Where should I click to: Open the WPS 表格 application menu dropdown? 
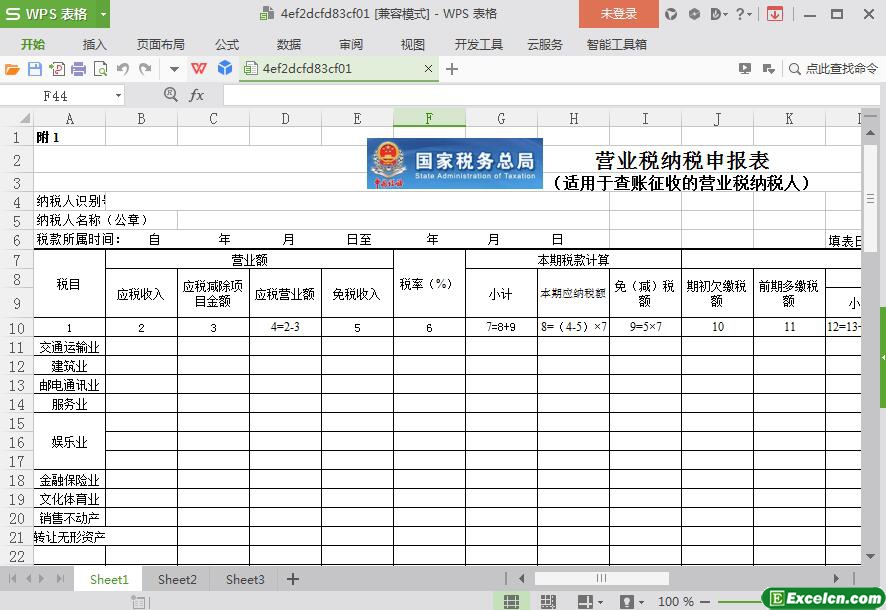coord(103,14)
